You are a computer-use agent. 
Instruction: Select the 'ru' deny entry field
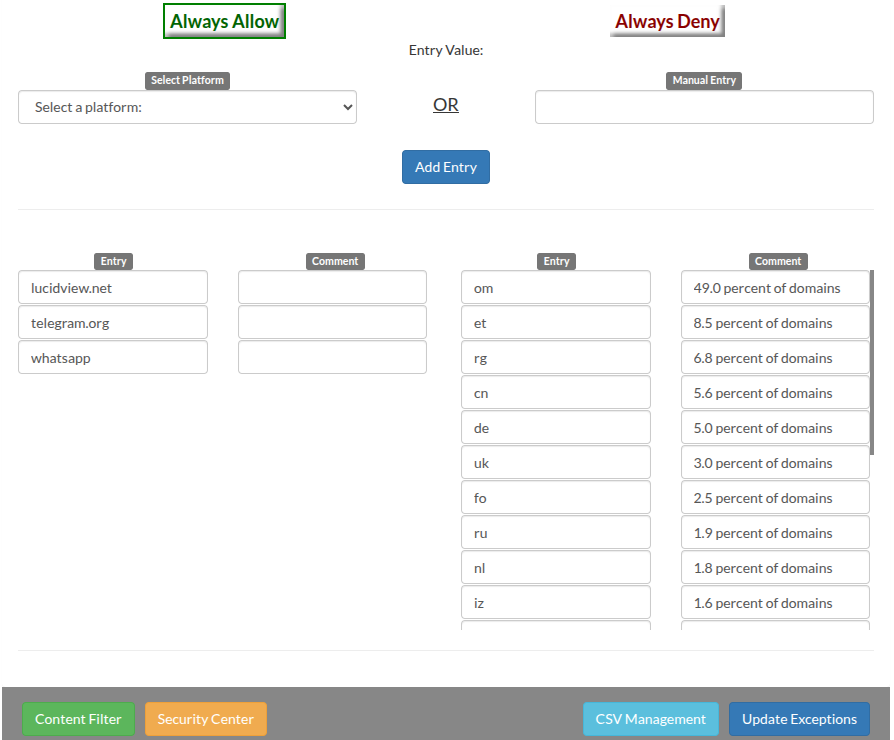(556, 533)
